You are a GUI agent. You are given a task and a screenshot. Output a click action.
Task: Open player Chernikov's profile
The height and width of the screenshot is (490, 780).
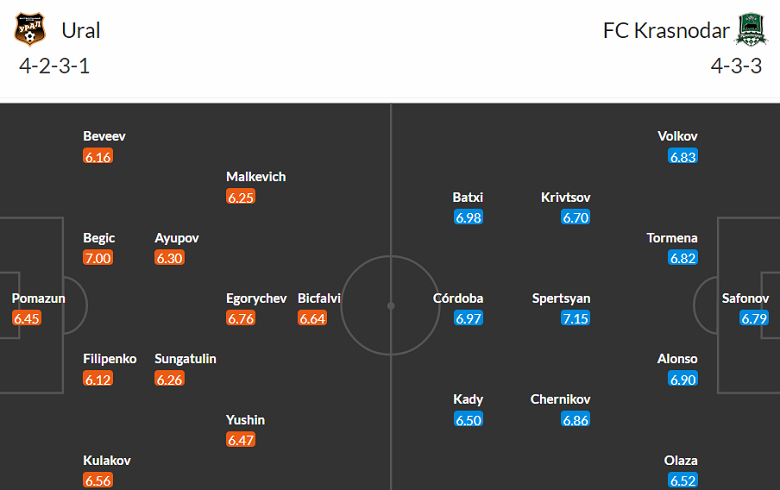[560, 399]
